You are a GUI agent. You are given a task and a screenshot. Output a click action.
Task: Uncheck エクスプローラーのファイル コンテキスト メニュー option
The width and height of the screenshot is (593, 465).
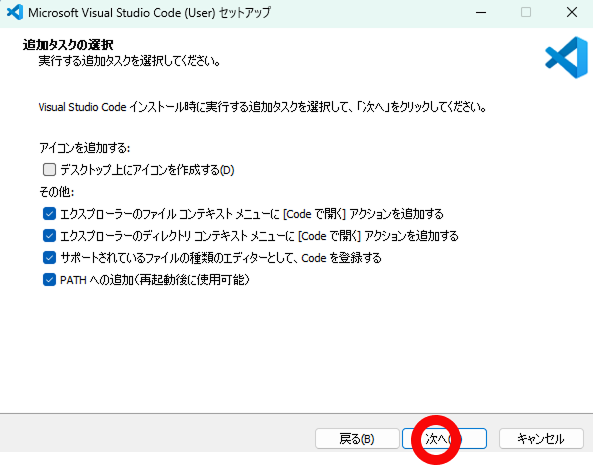[50, 214]
